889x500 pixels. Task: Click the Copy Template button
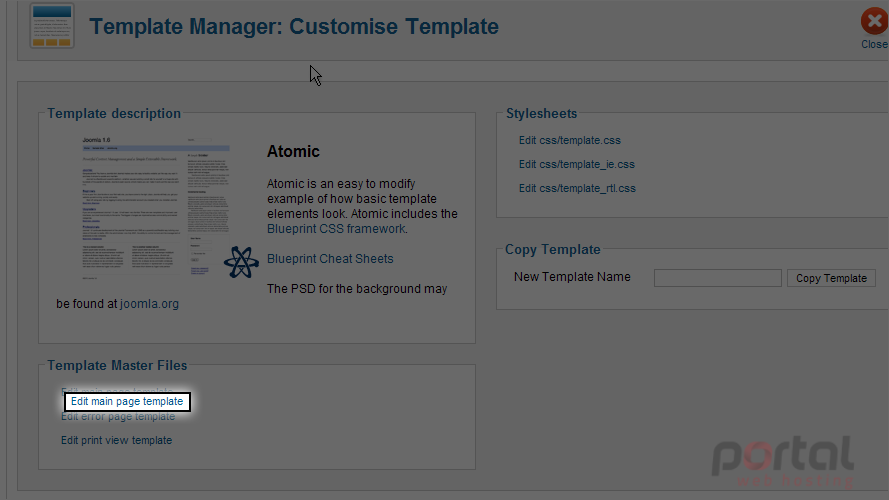point(831,278)
